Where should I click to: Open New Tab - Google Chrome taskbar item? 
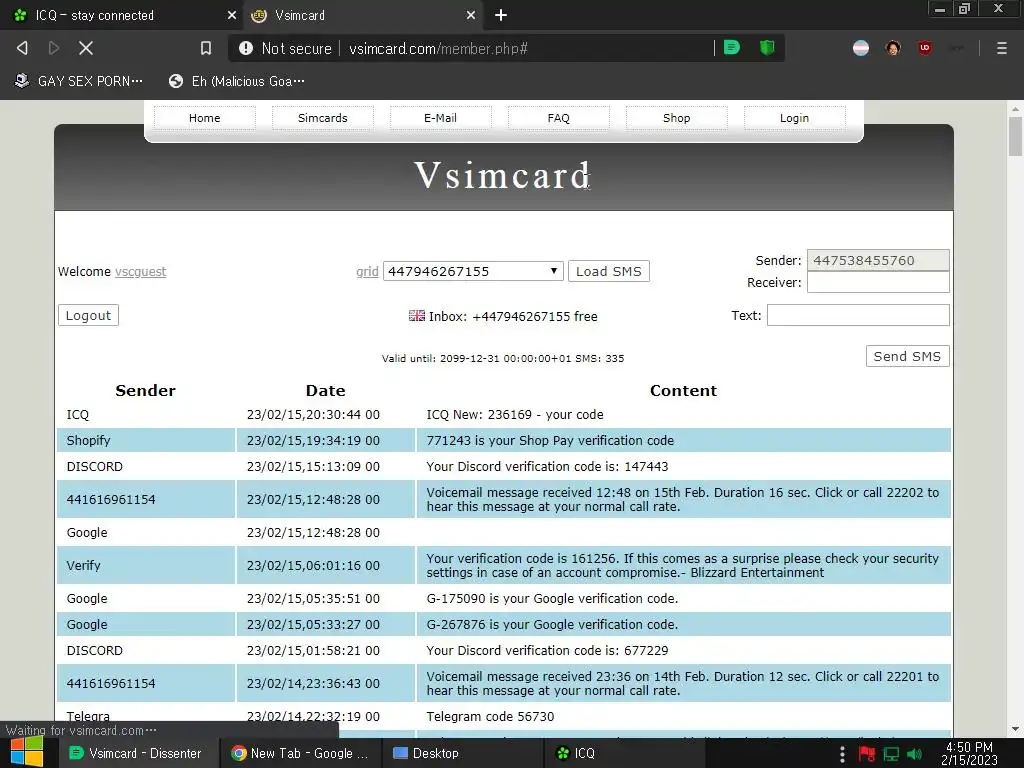[300, 753]
